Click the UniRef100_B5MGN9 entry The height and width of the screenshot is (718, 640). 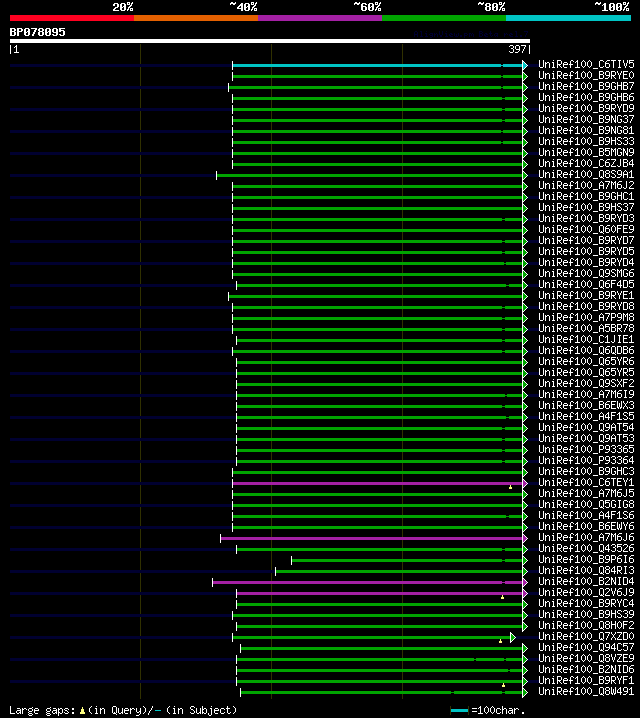point(586,152)
